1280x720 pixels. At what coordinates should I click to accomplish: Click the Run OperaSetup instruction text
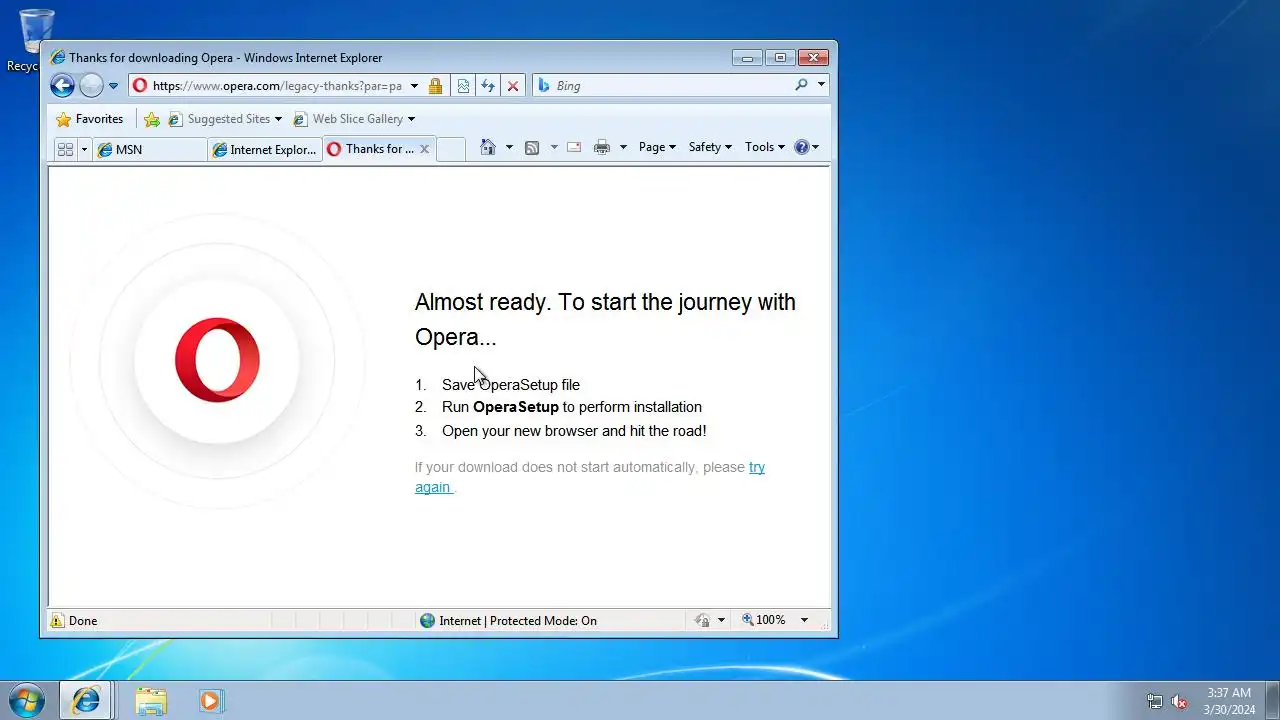point(572,407)
